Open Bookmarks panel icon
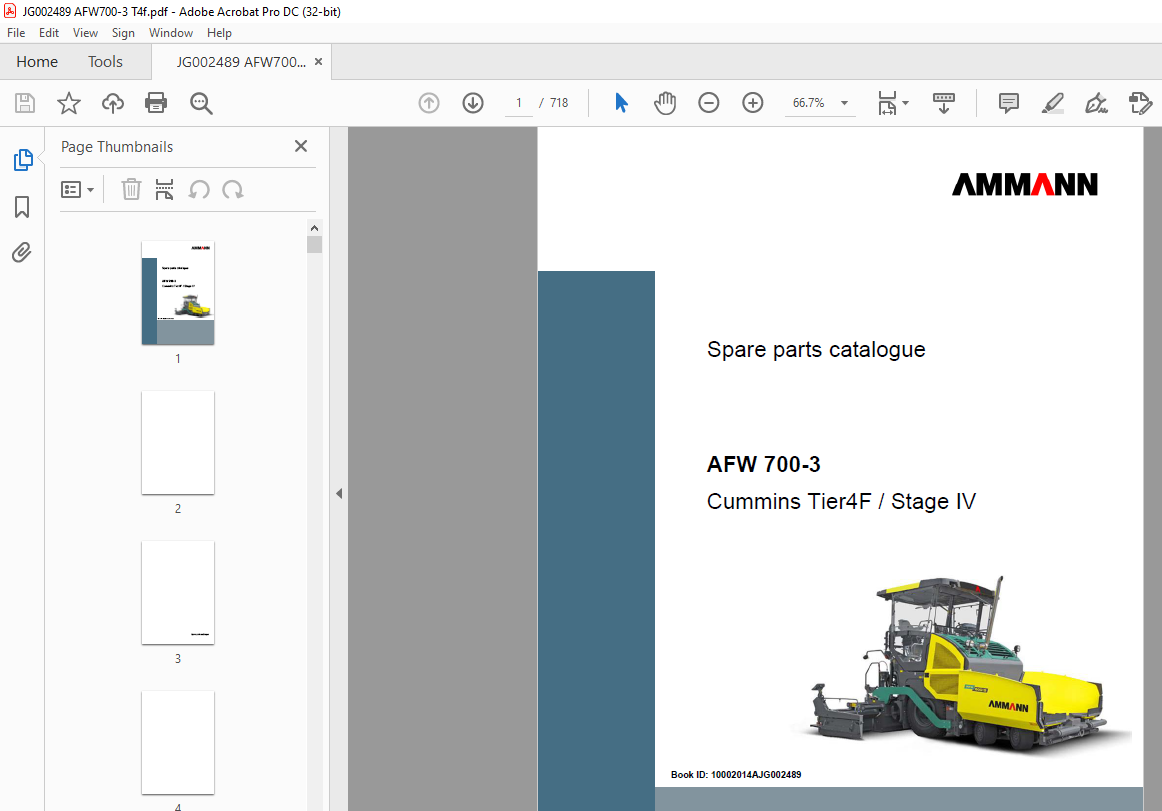The height and width of the screenshot is (811, 1162). pyautogui.click(x=22, y=207)
